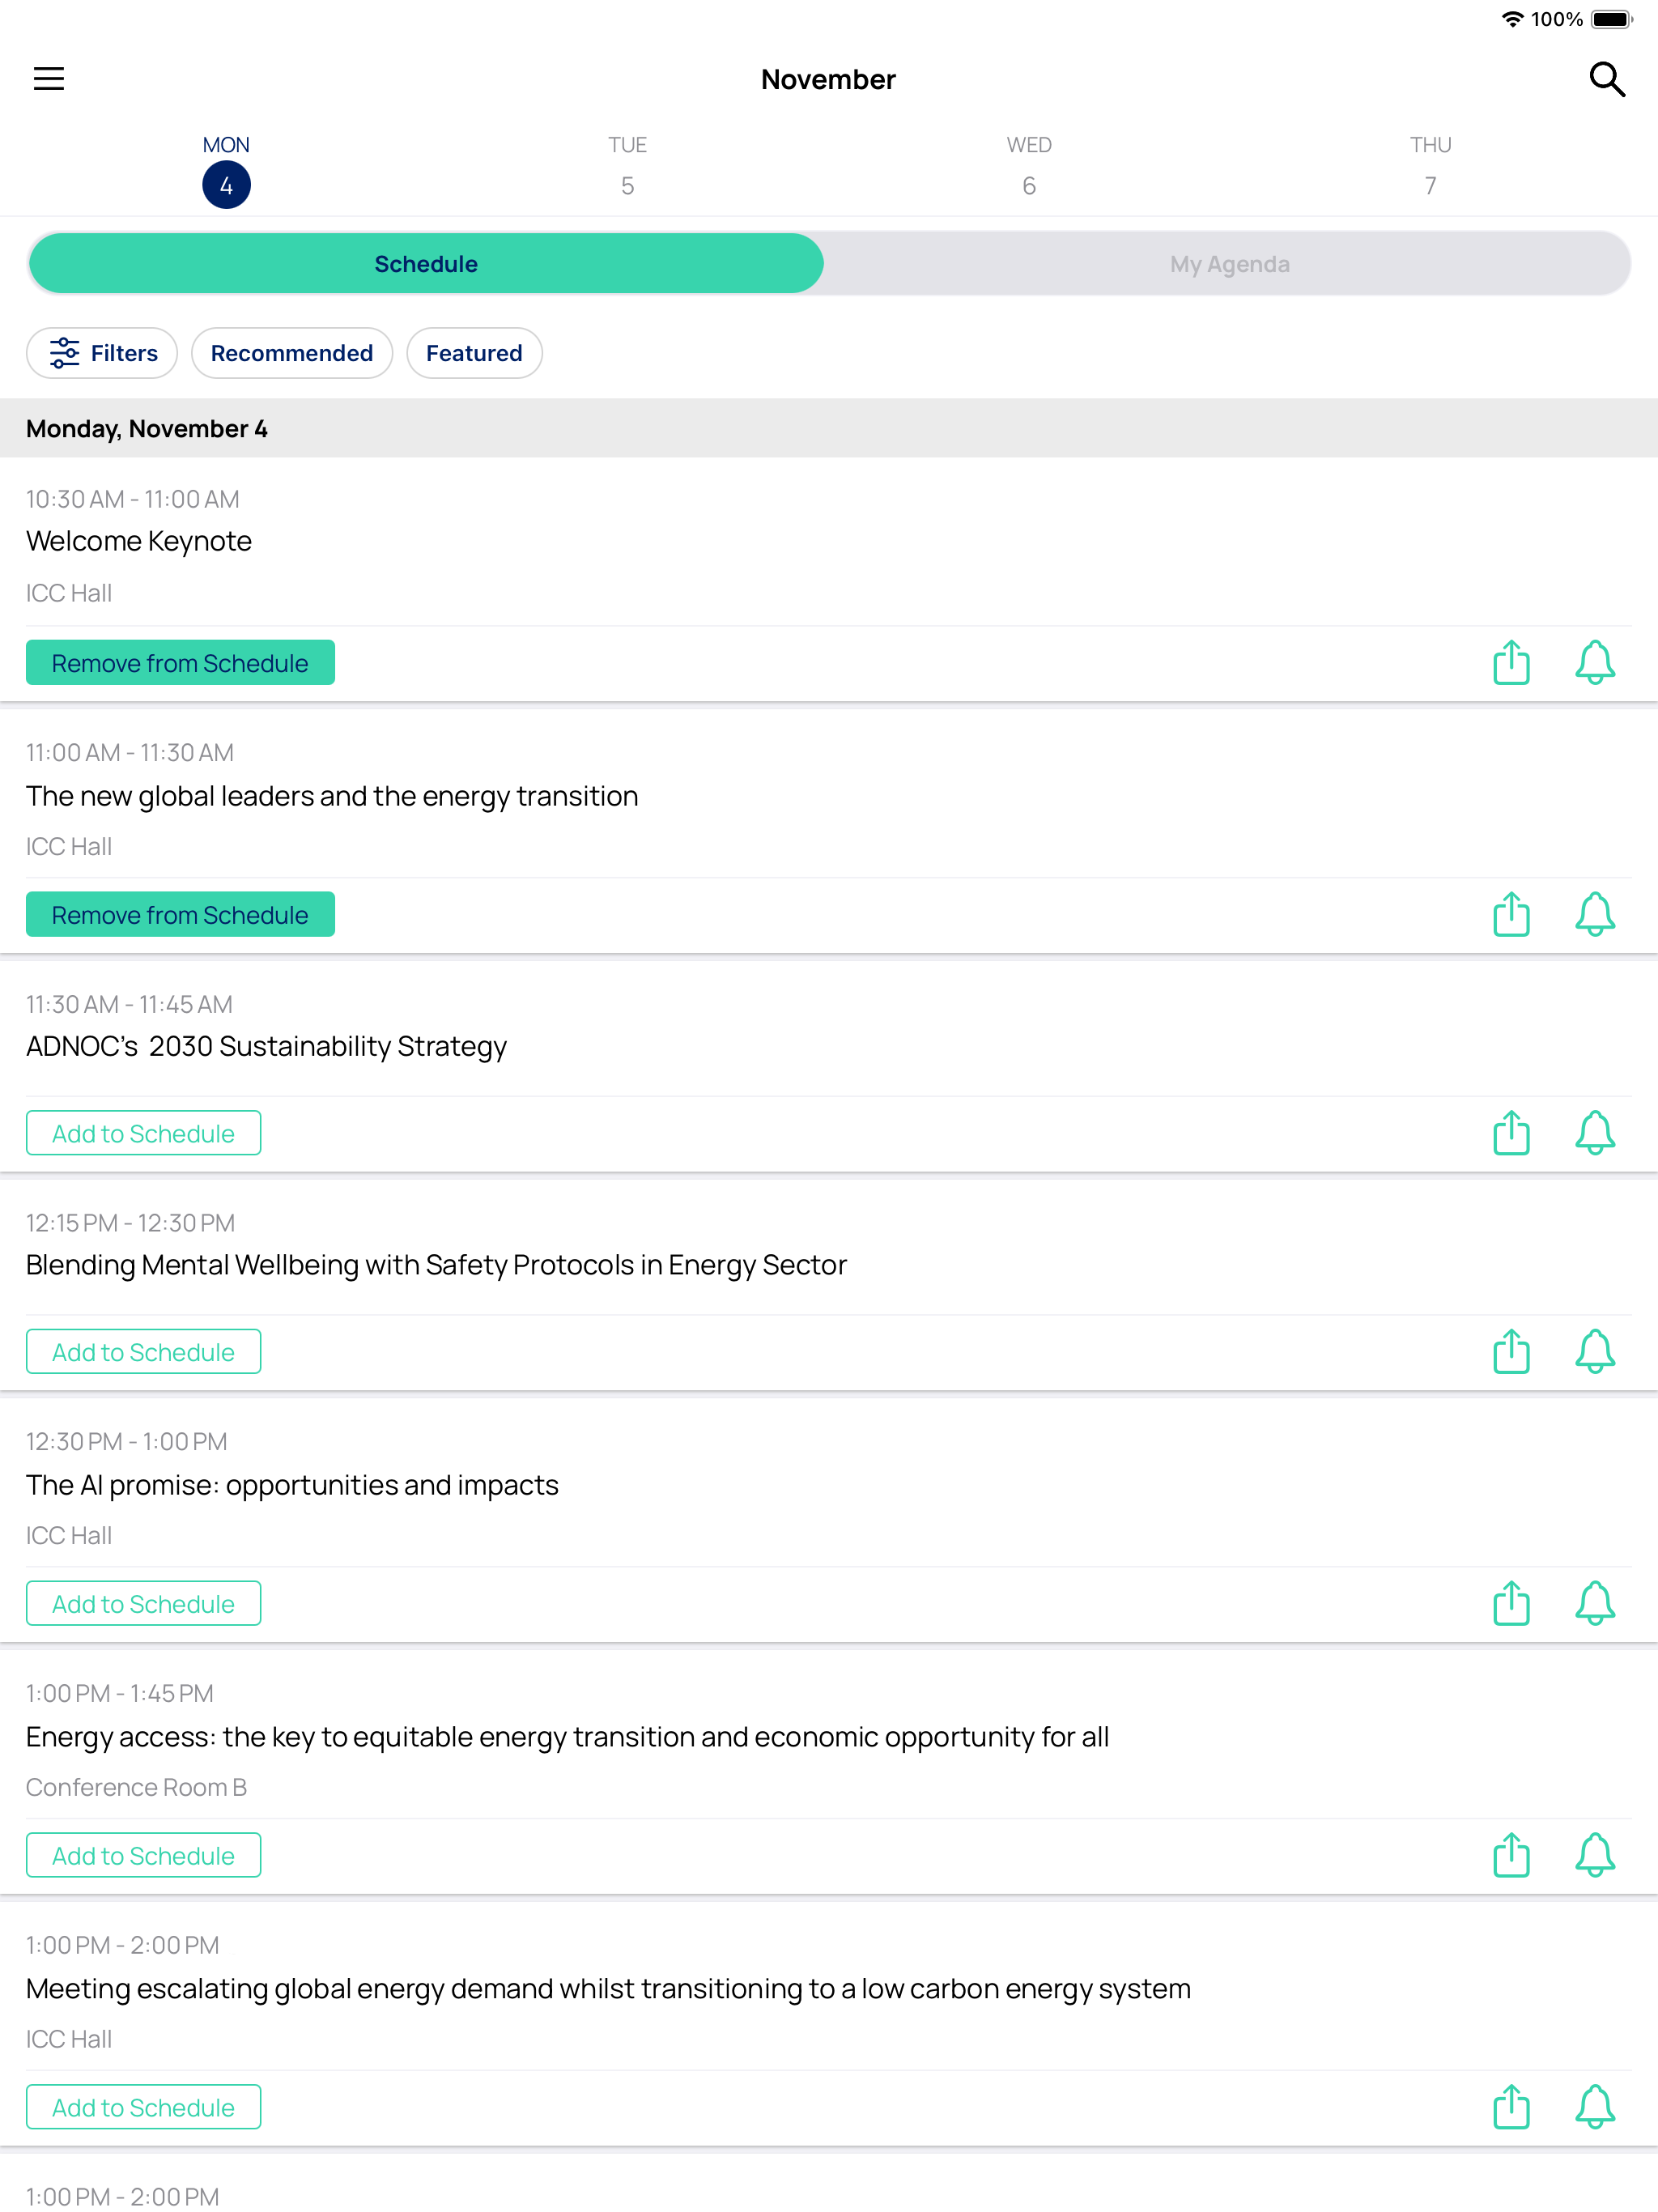Apply the Recommended filter chip
The width and height of the screenshot is (1658, 2212).
[x=291, y=353]
